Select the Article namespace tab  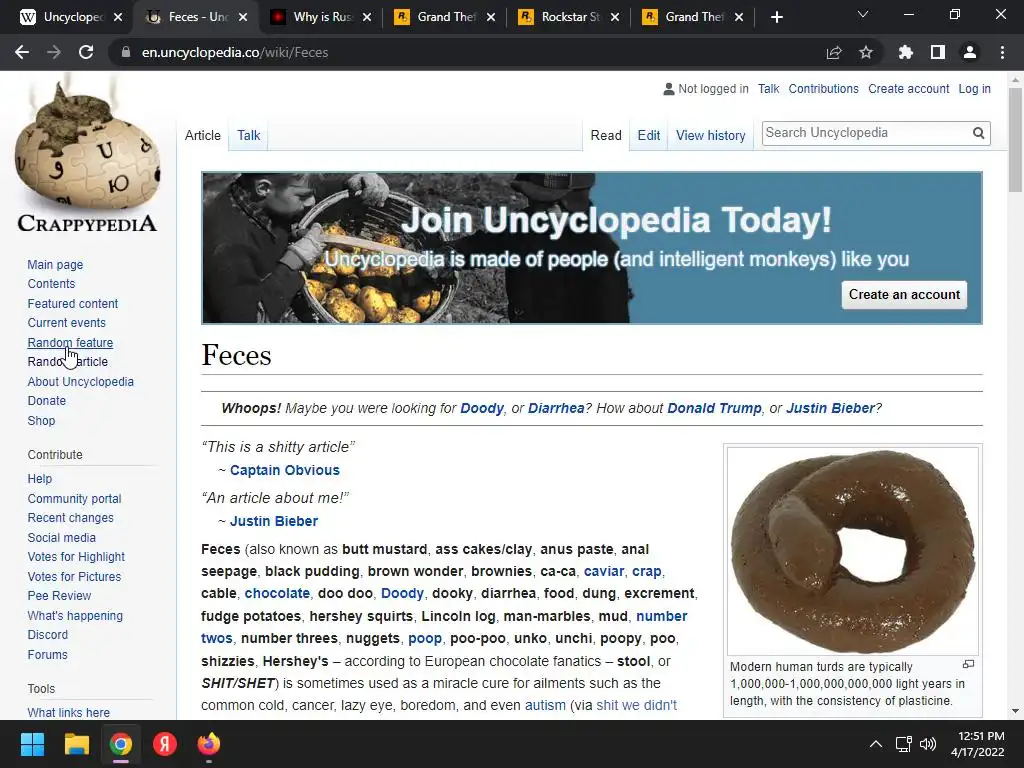202,135
